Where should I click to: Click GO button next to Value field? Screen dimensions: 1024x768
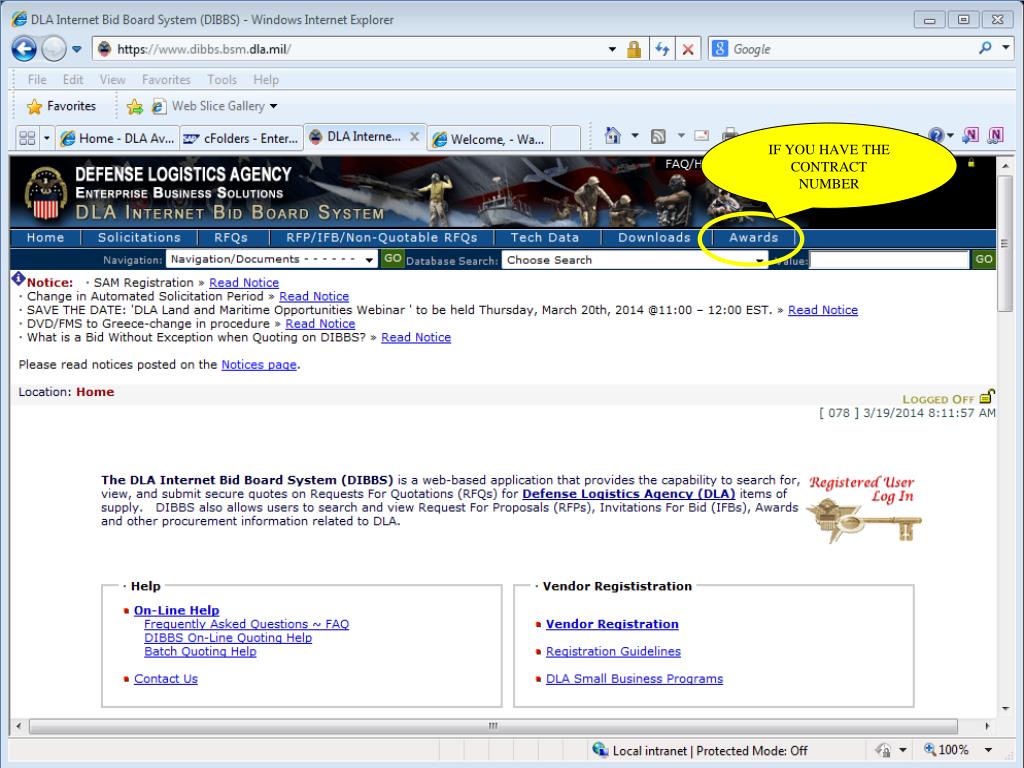pos(984,259)
